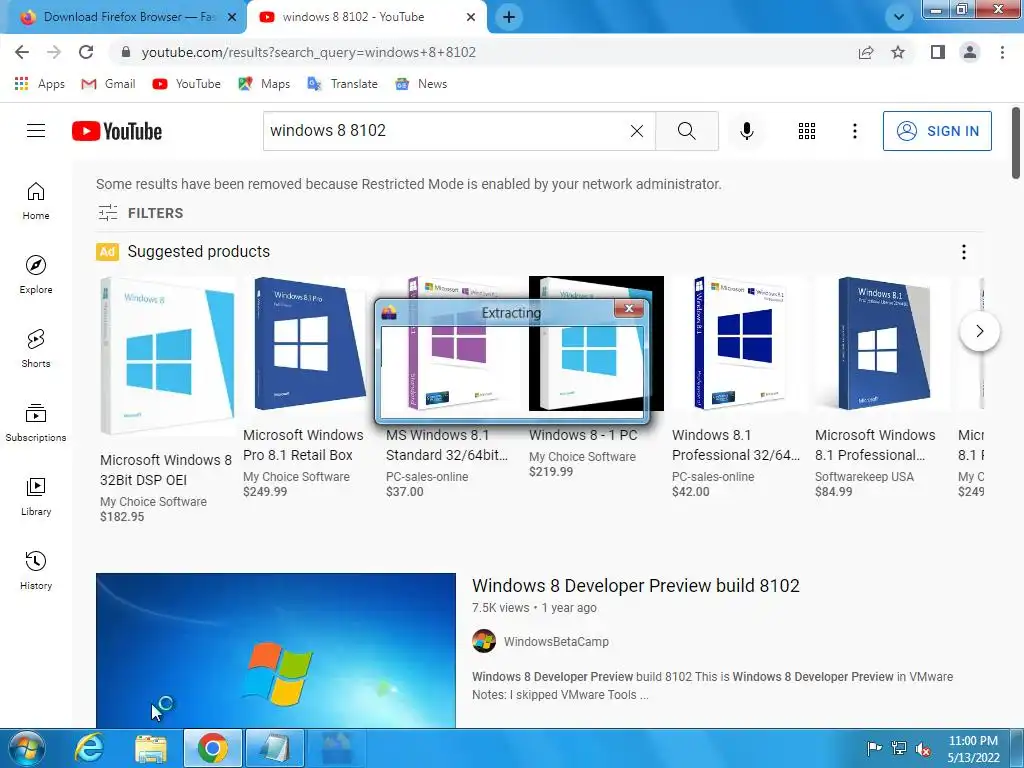Launch Internet Explorer from the taskbar
Screen dimensions: 1024x768
click(89, 748)
